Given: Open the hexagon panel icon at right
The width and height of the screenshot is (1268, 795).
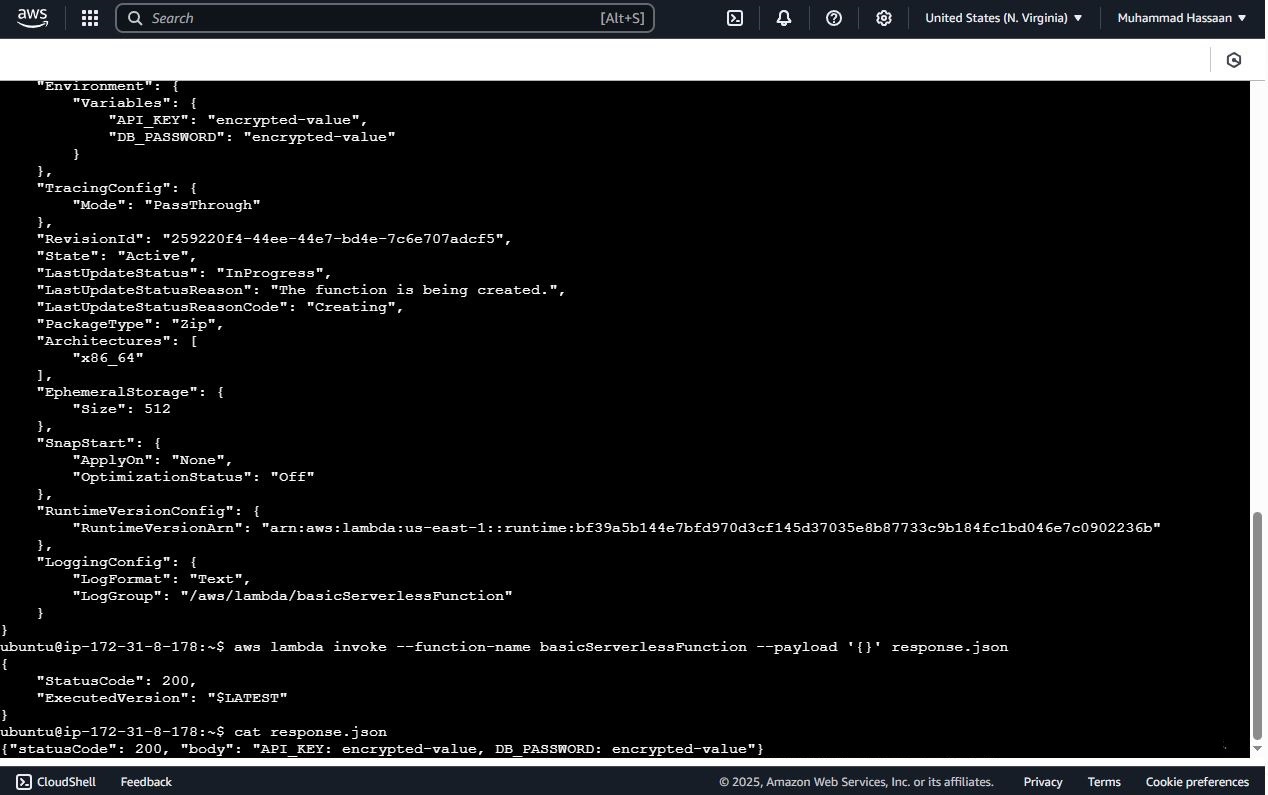Looking at the screenshot, I should coord(1234,60).
